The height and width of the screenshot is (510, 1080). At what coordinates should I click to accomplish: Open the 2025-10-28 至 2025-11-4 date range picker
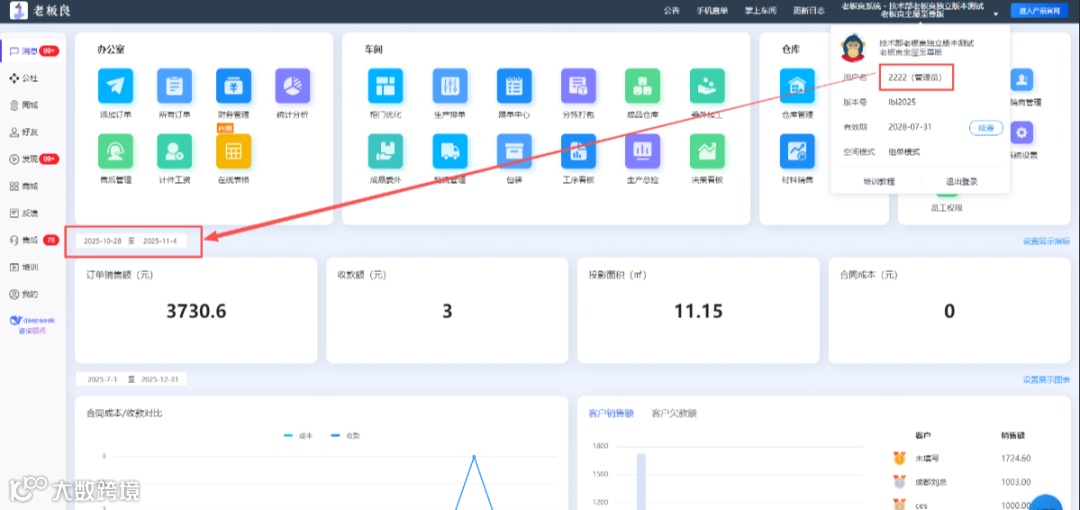pyautogui.click(x=132, y=241)
